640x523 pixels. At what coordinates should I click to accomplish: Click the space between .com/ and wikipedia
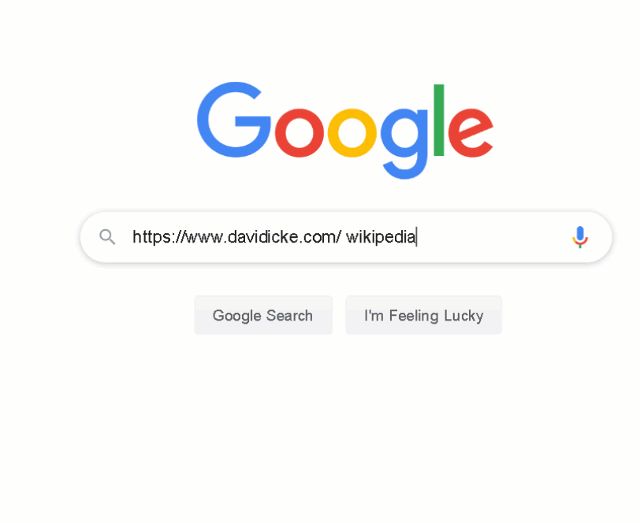(344, 237)
